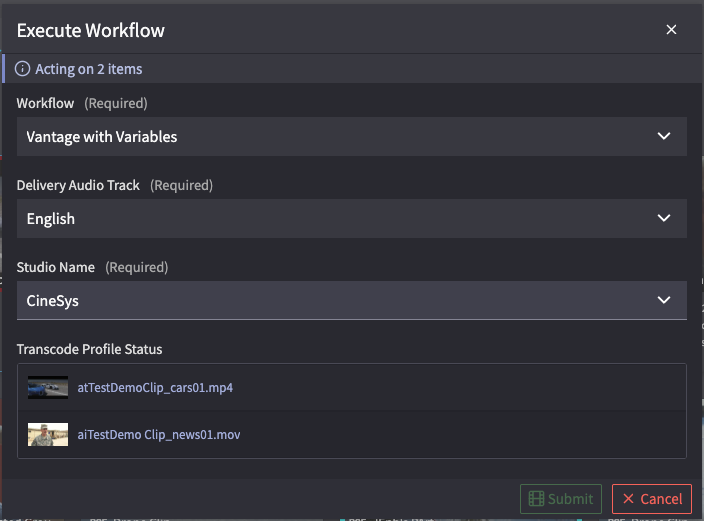Open the Studio Name dropdown showing CineSys
The image size is (704, 521).
pyautogui.click(x=352, y=300)
